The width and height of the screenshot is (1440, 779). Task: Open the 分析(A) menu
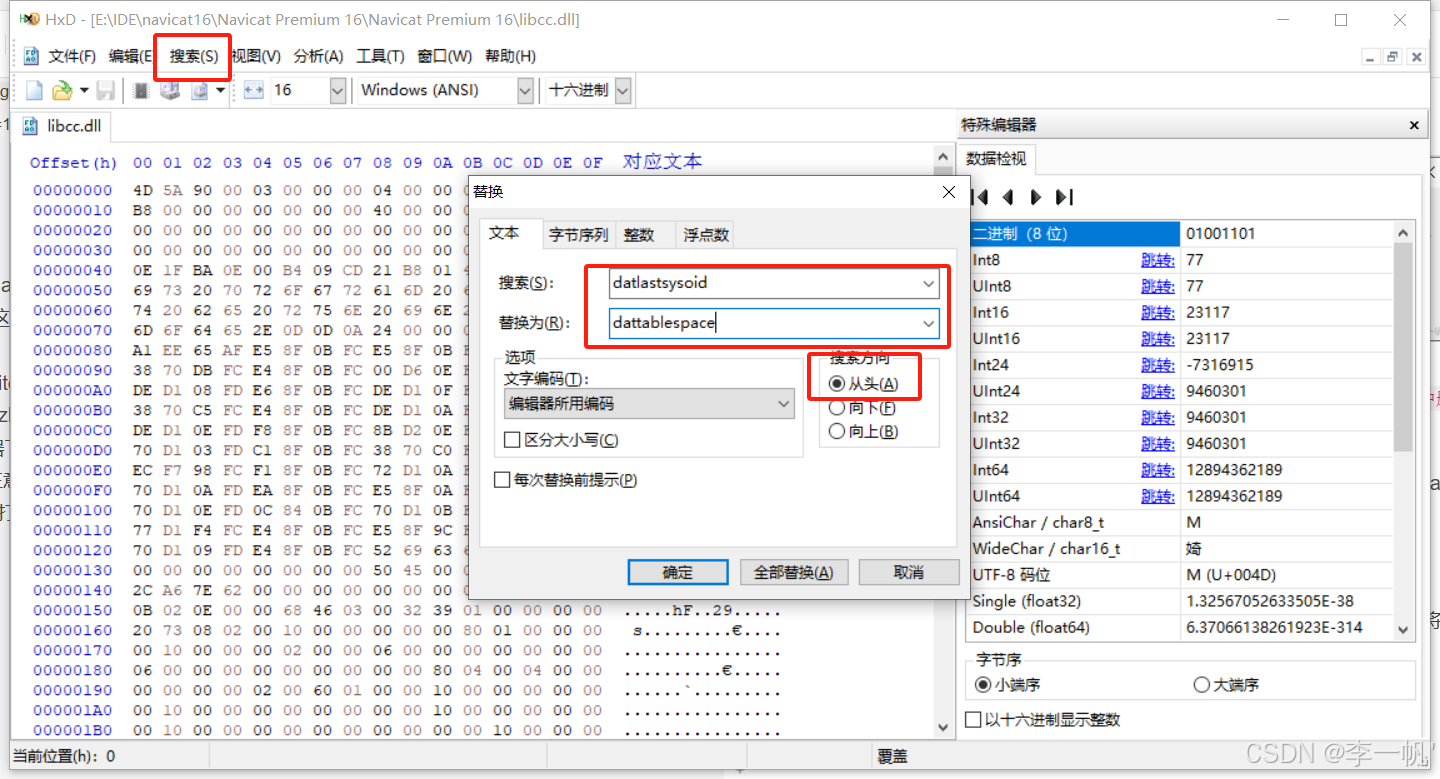click(x=318, y=56)
